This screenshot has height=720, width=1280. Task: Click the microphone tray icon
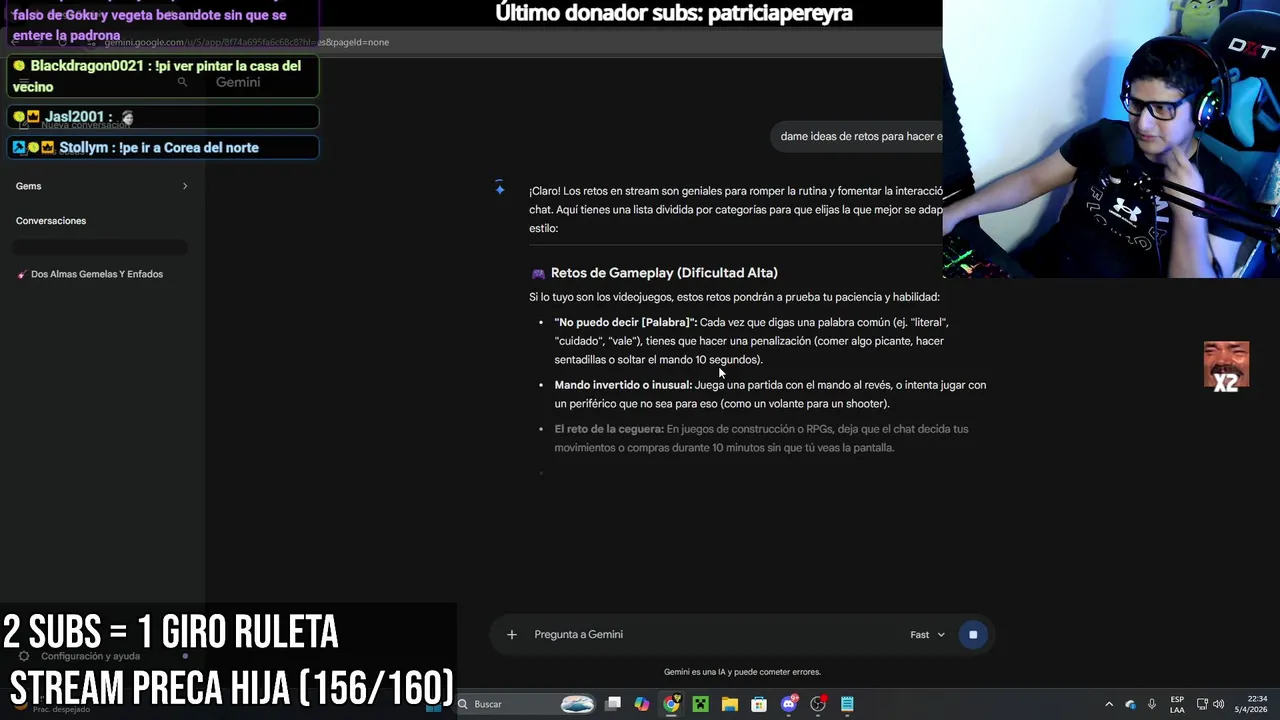pos(1152,704)
